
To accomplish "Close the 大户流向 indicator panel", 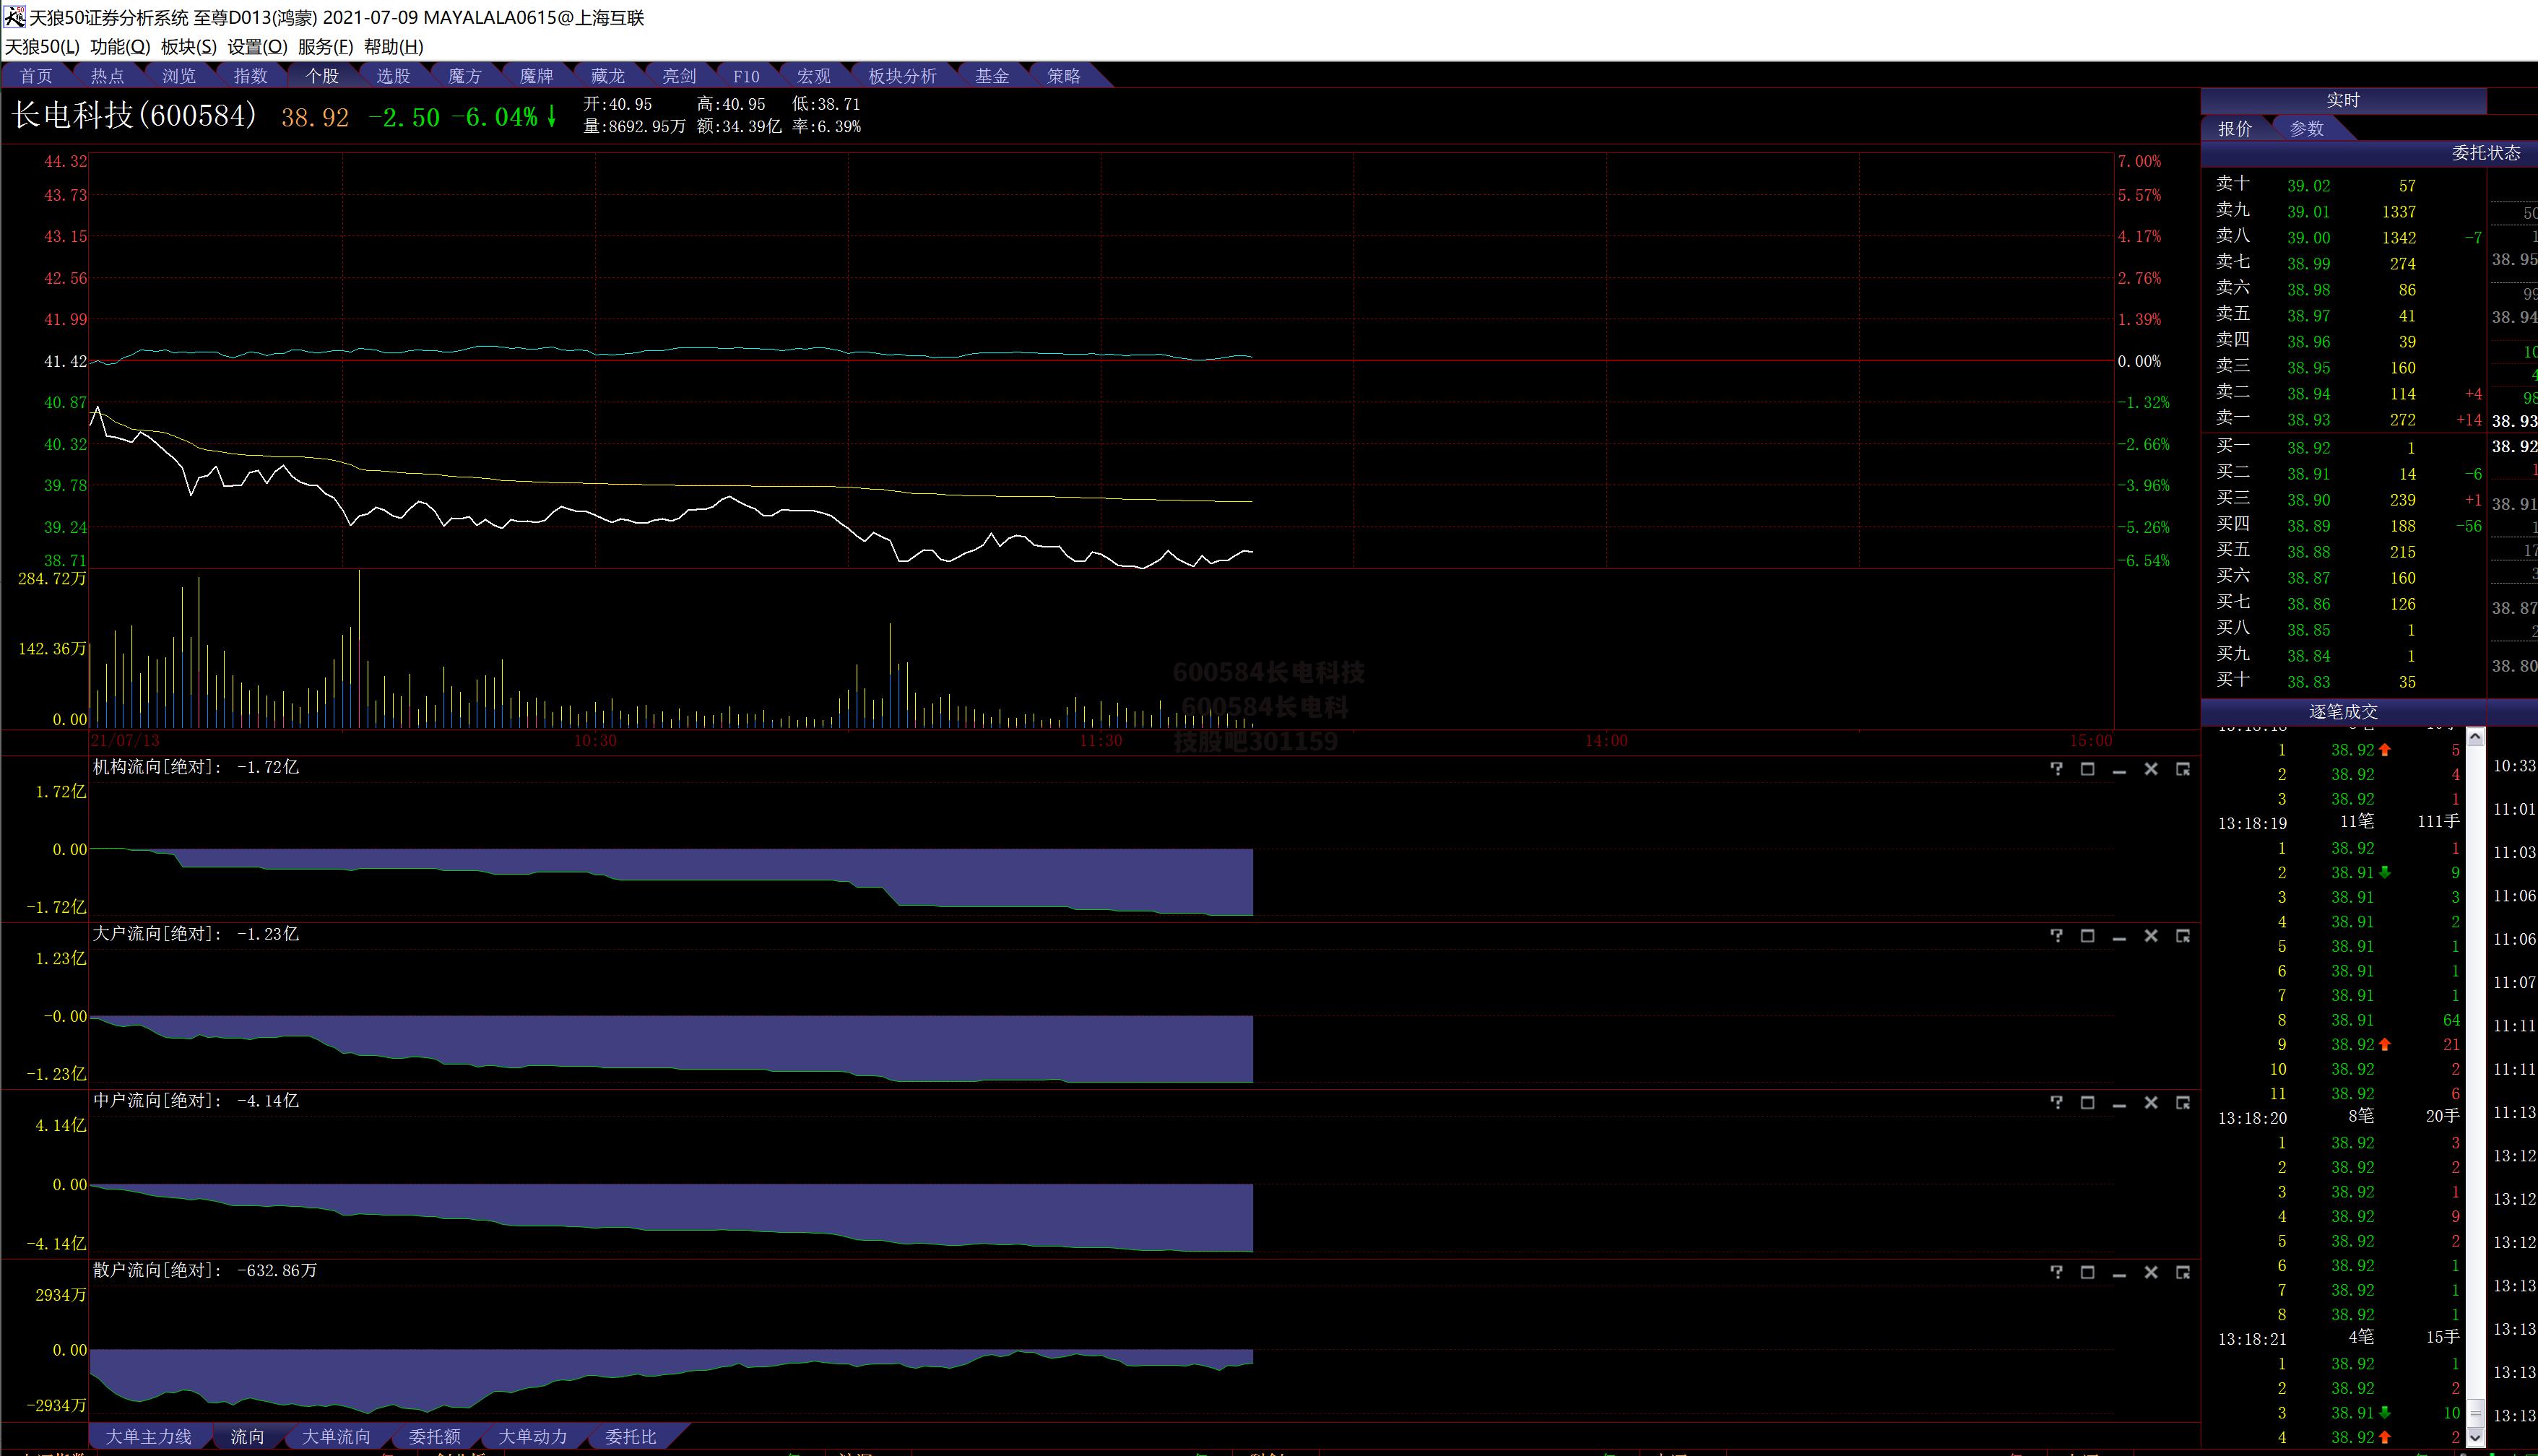I will click(2151, 936).
